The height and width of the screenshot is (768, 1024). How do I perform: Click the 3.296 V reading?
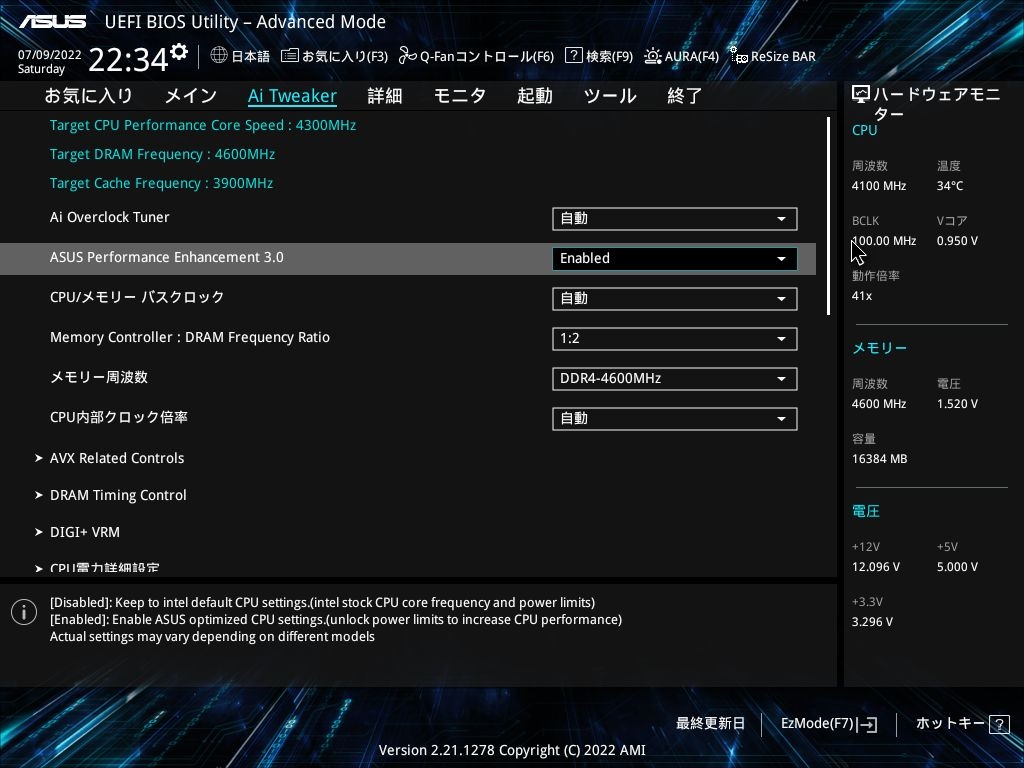[x=872, y=622]
